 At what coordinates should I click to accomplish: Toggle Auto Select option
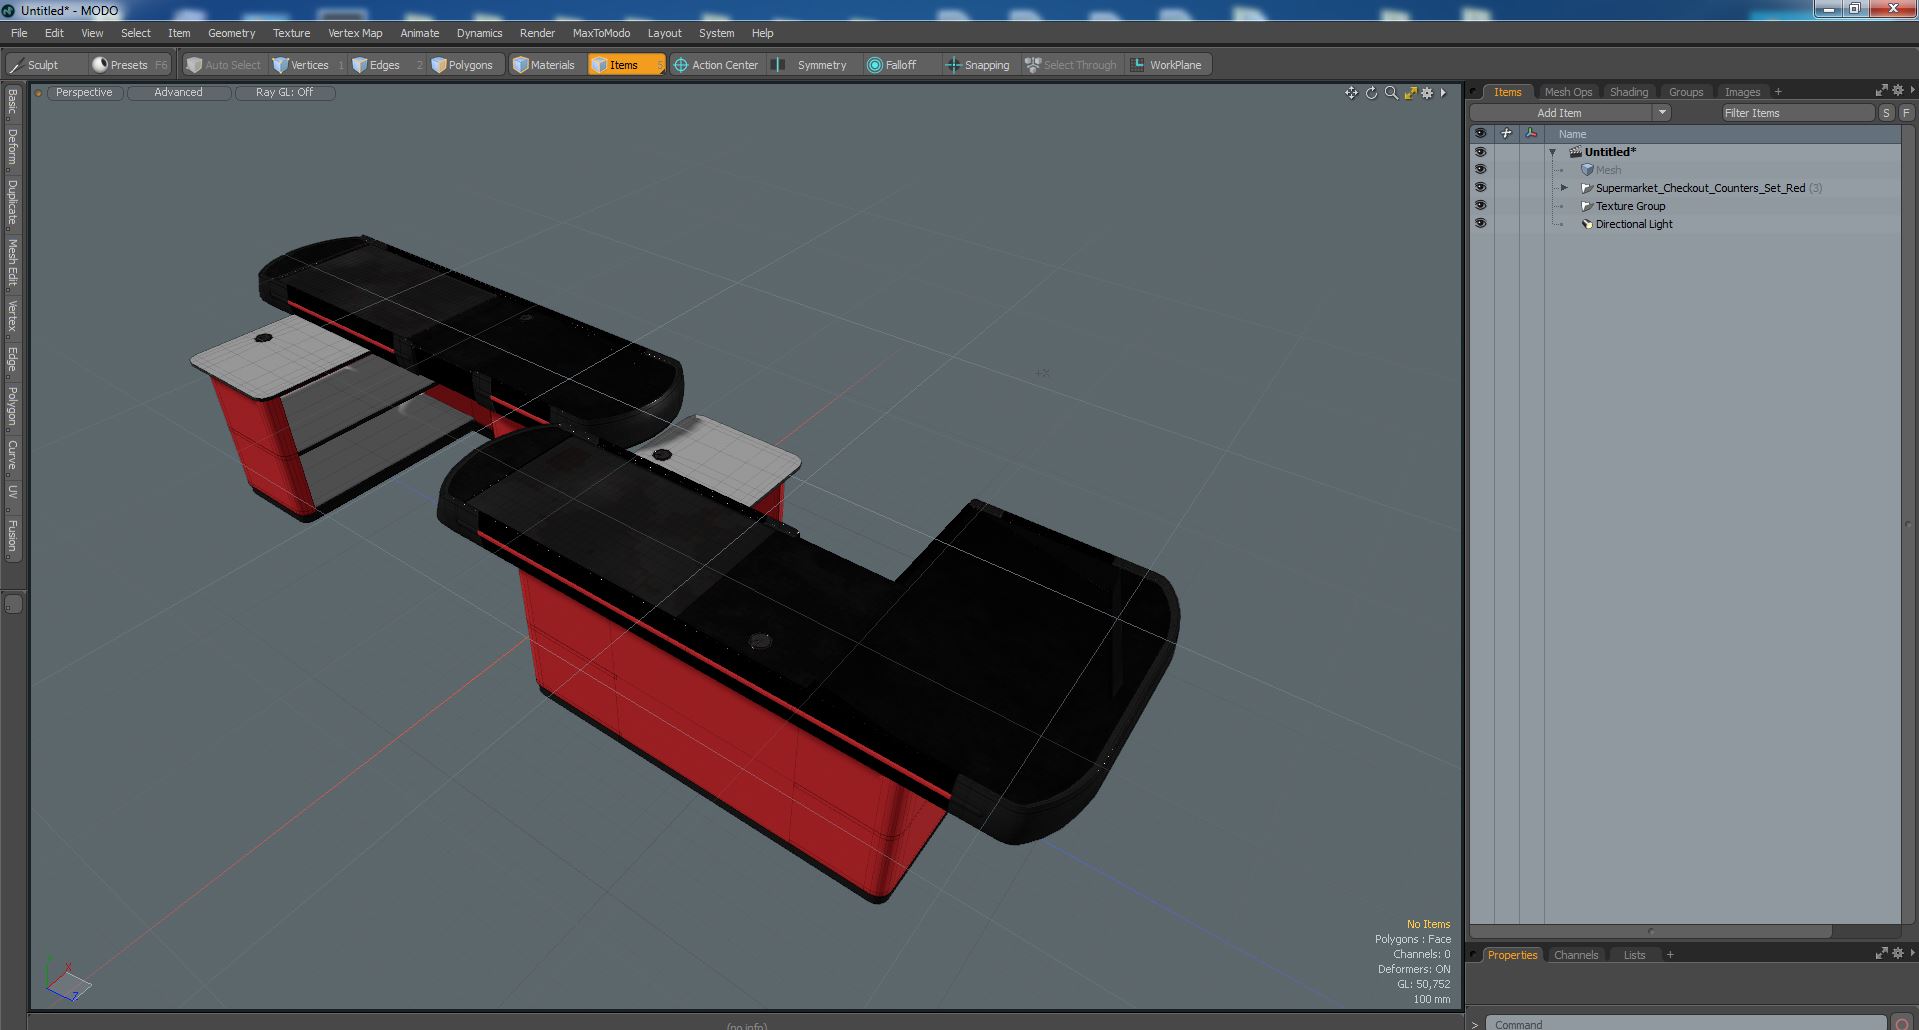224,65
